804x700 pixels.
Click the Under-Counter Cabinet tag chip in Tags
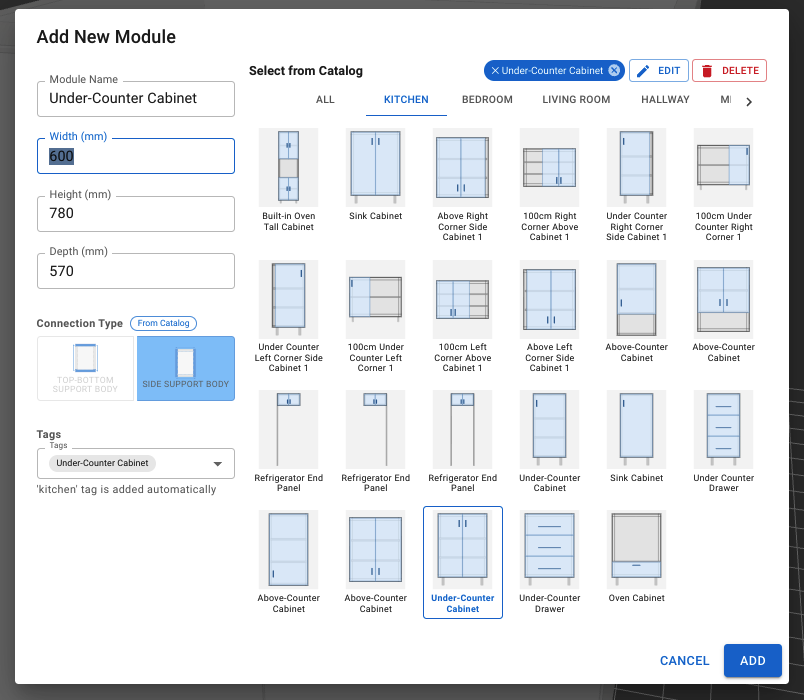coord(102,463)
